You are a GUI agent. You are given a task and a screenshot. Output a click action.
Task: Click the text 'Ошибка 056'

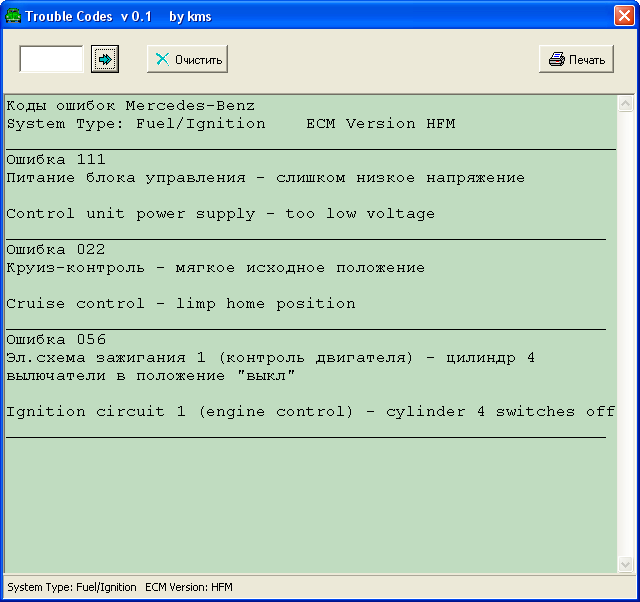56,340
